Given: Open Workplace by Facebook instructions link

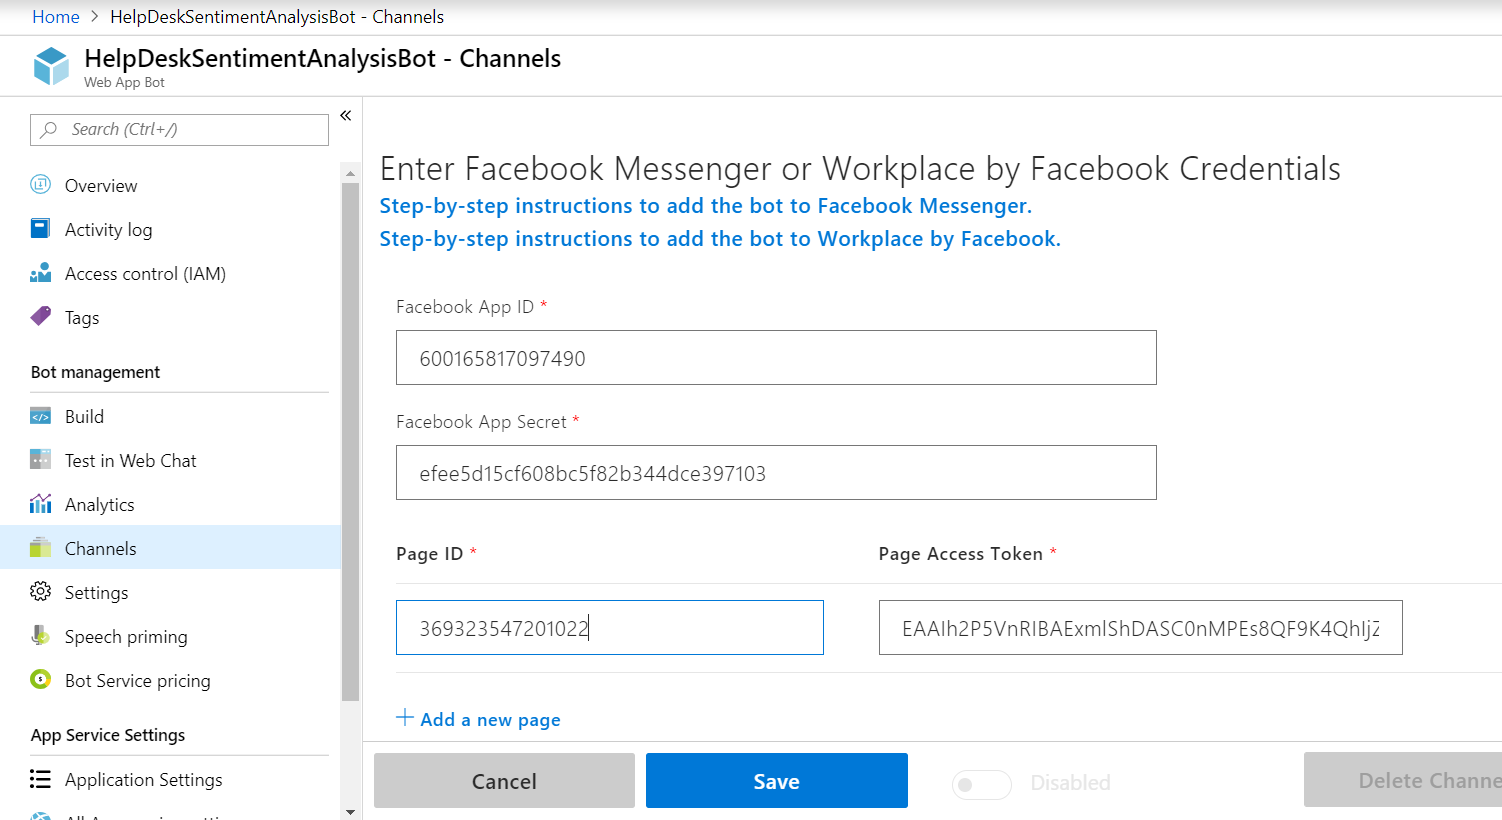Looking at the screenshot, I should click(720, 239).
